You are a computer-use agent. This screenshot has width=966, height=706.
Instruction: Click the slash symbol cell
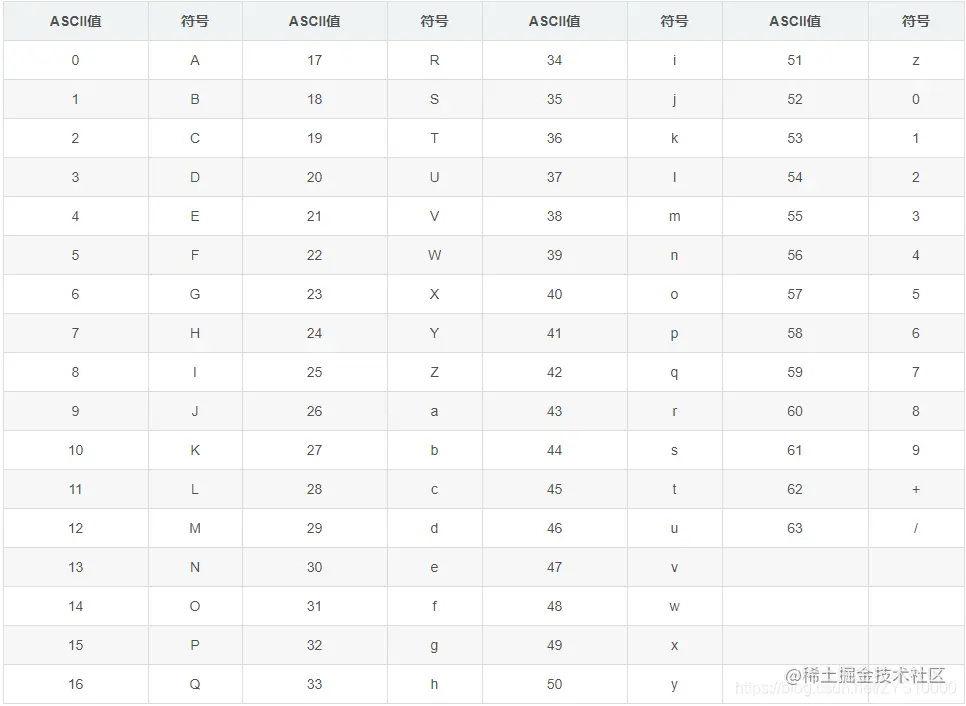click(915, 528)
